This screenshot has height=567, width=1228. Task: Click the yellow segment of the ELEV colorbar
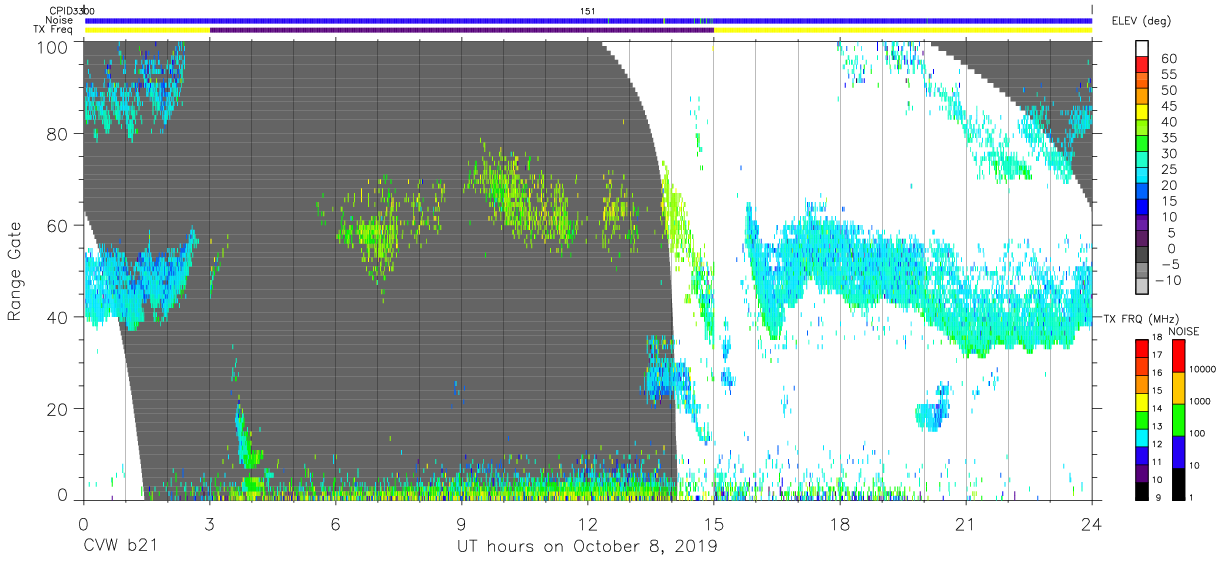click(x=1142, y=112)
